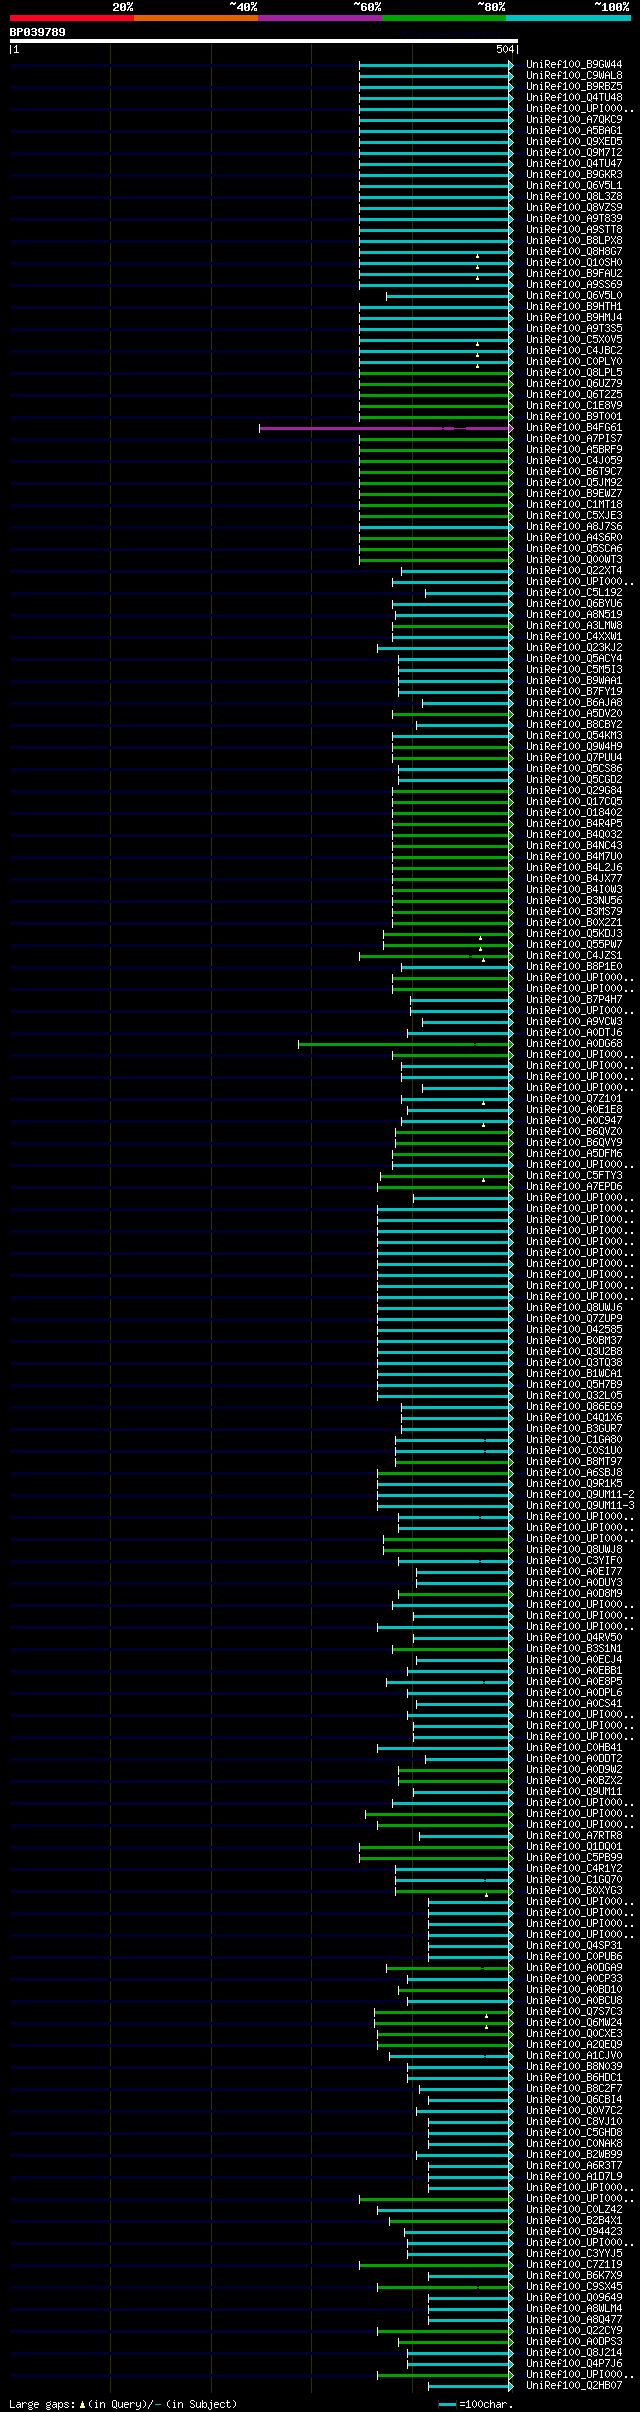This screenshot has height=2412, width=640.
Task: Select the label UniRef100_Q8UWJ6
Action: pyautogui.click(x=574, y=1308)
